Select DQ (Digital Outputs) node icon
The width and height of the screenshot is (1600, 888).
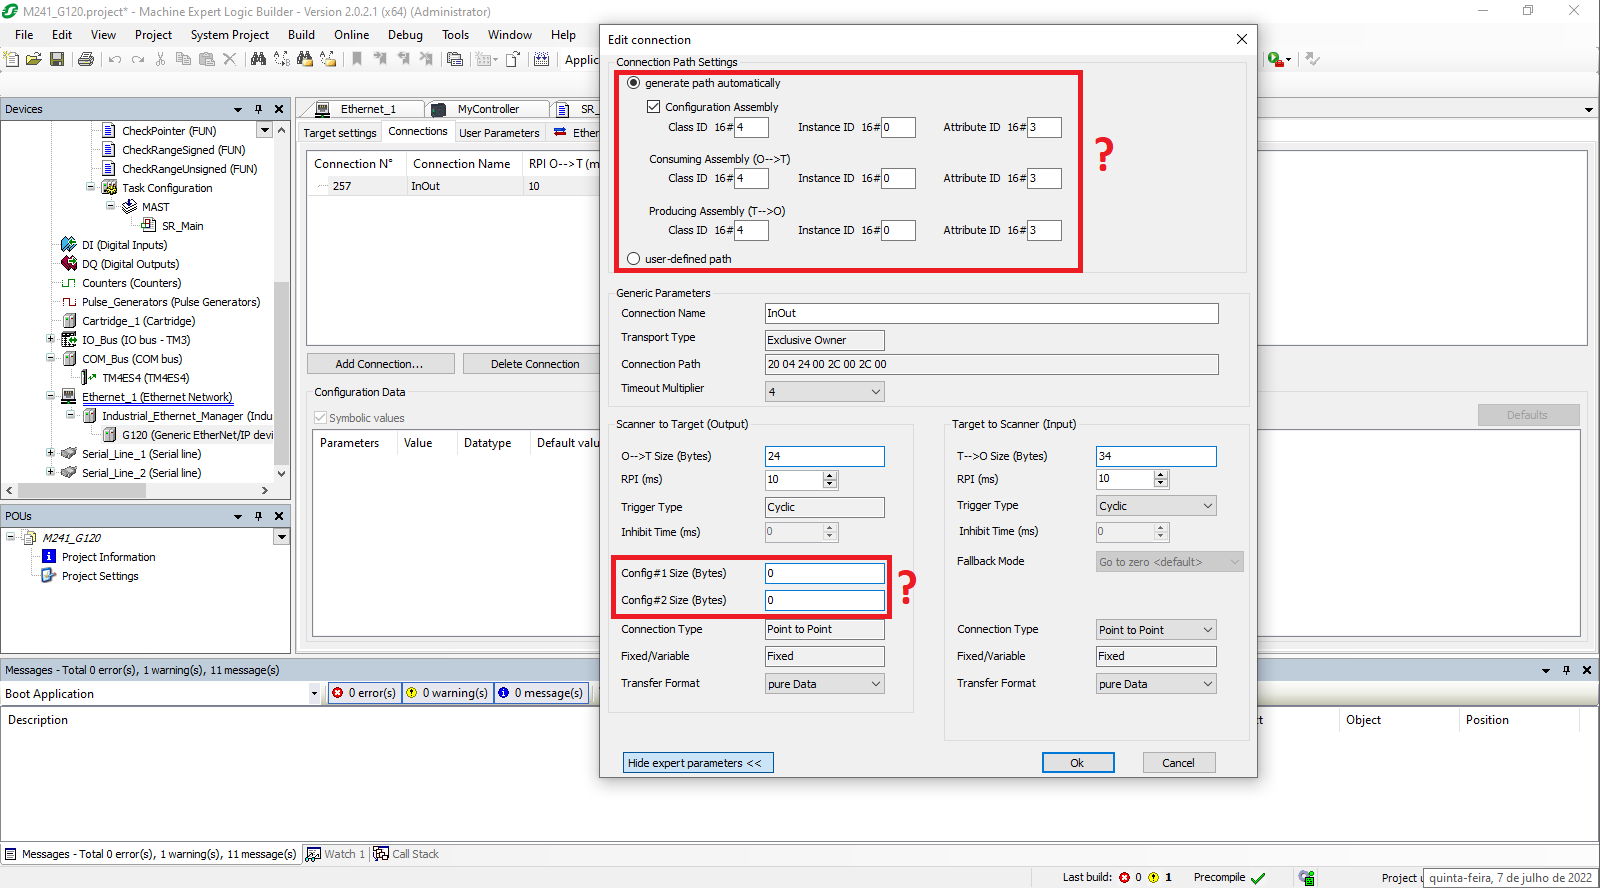69,264
